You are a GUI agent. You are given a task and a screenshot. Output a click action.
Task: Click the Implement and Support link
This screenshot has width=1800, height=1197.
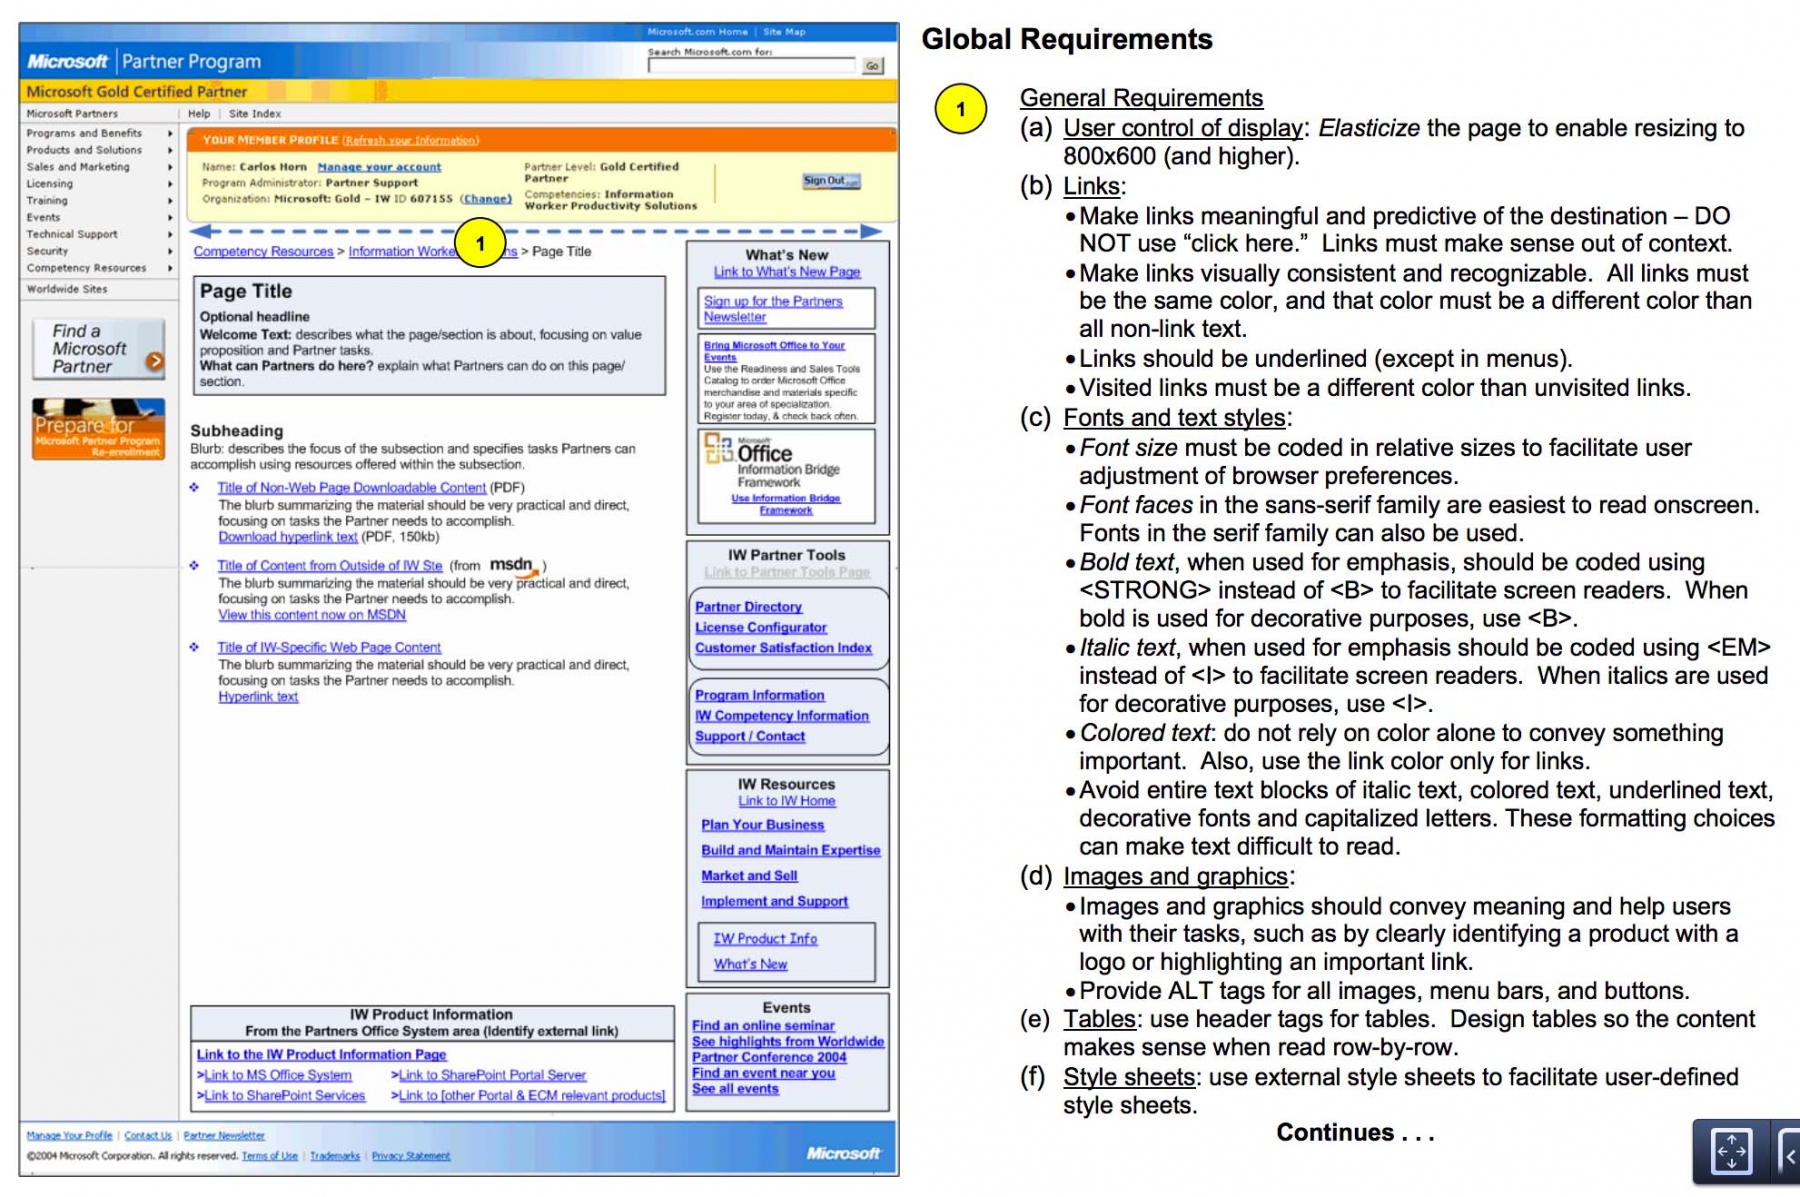pos(775,901)
